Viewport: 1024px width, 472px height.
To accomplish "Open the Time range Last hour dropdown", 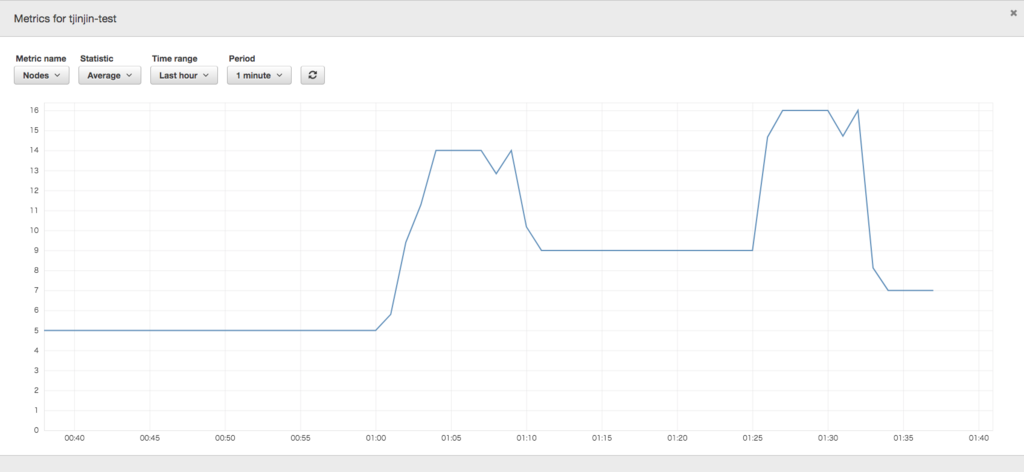I will [184, 75].
